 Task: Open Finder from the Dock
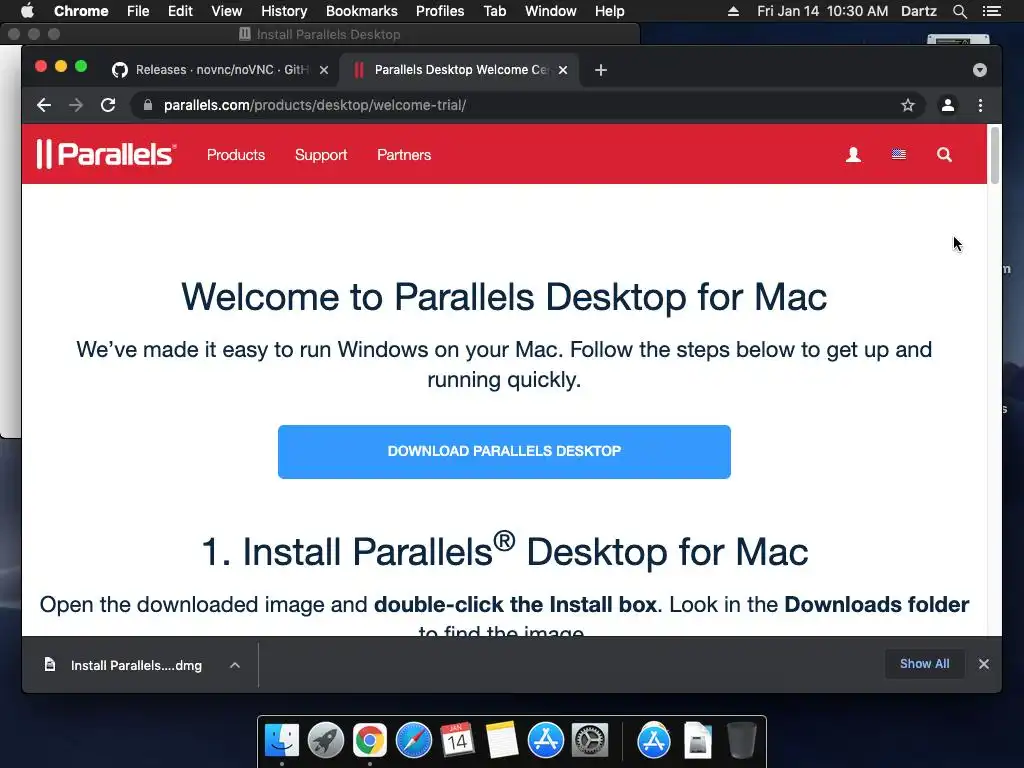(x=282, y=741)
